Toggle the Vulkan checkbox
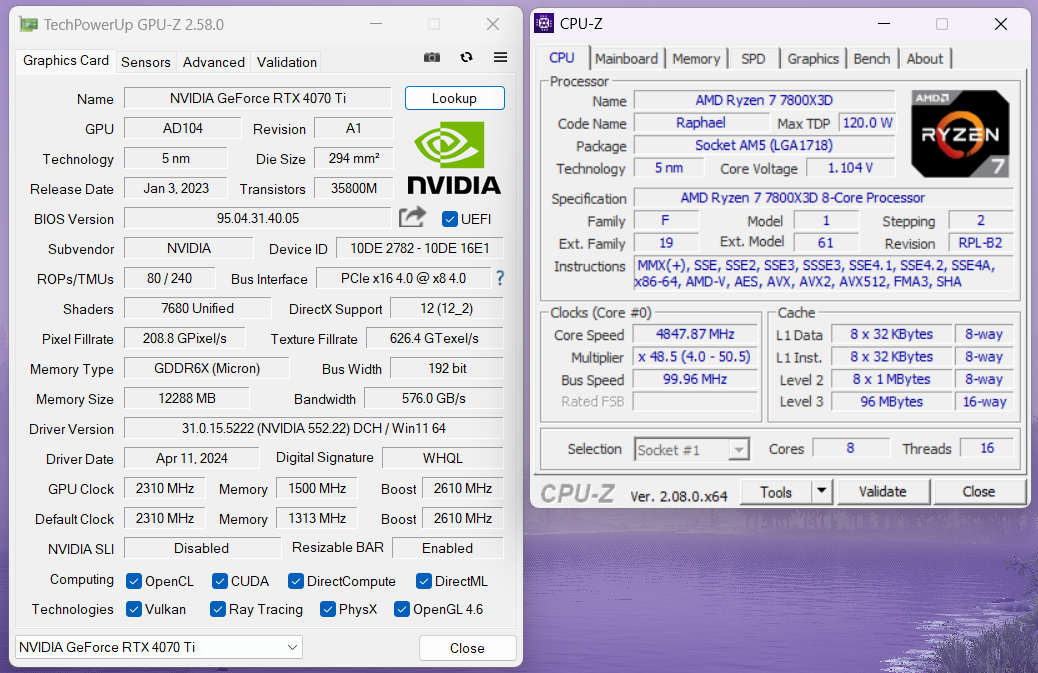The width and height of the screenshot is (1038, 673). point(134,609)
